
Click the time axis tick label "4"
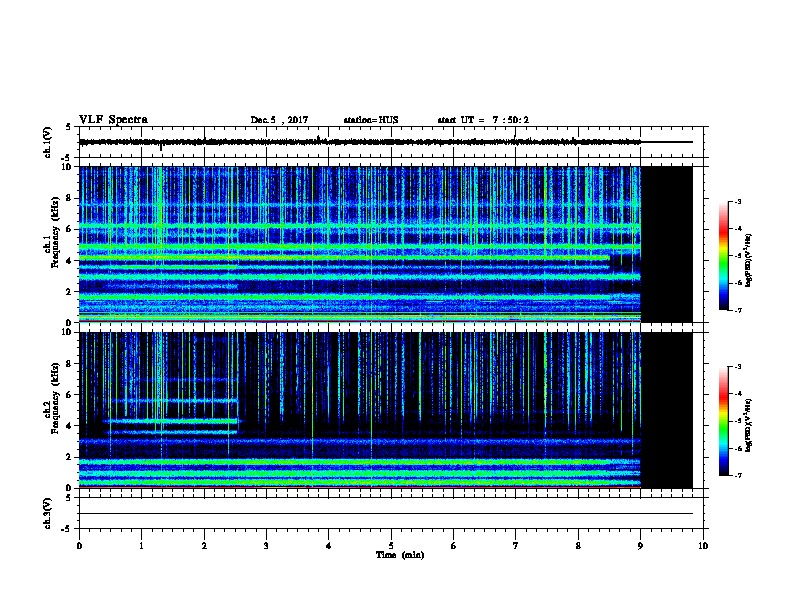click(x=329, y=545)
